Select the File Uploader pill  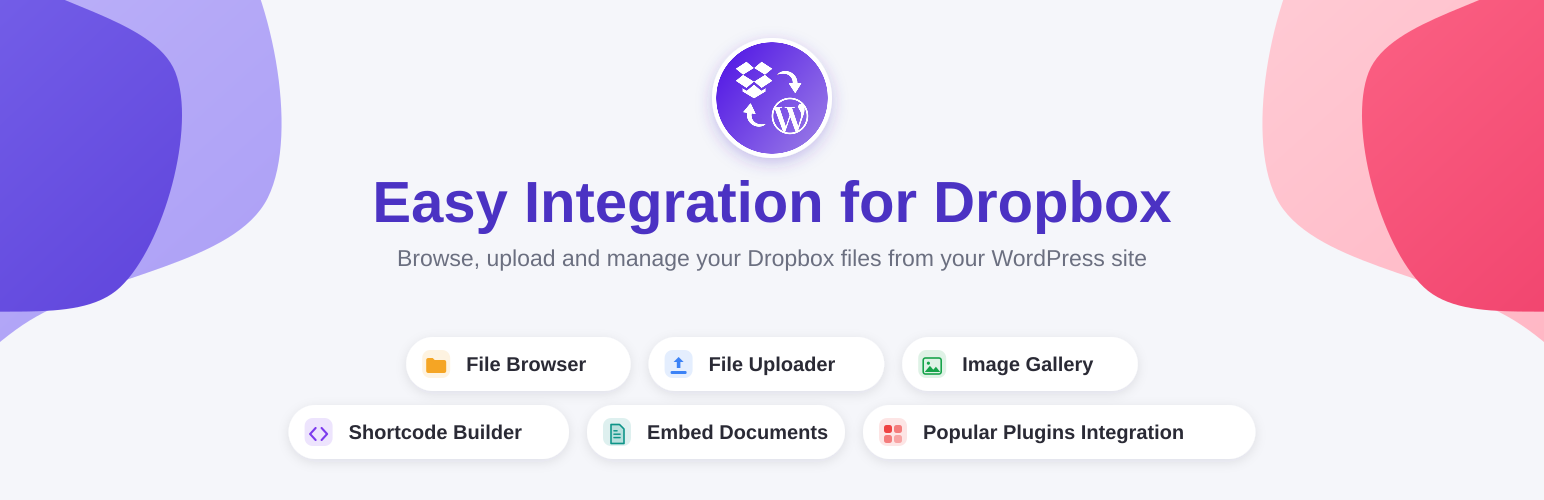pos(766,364)
